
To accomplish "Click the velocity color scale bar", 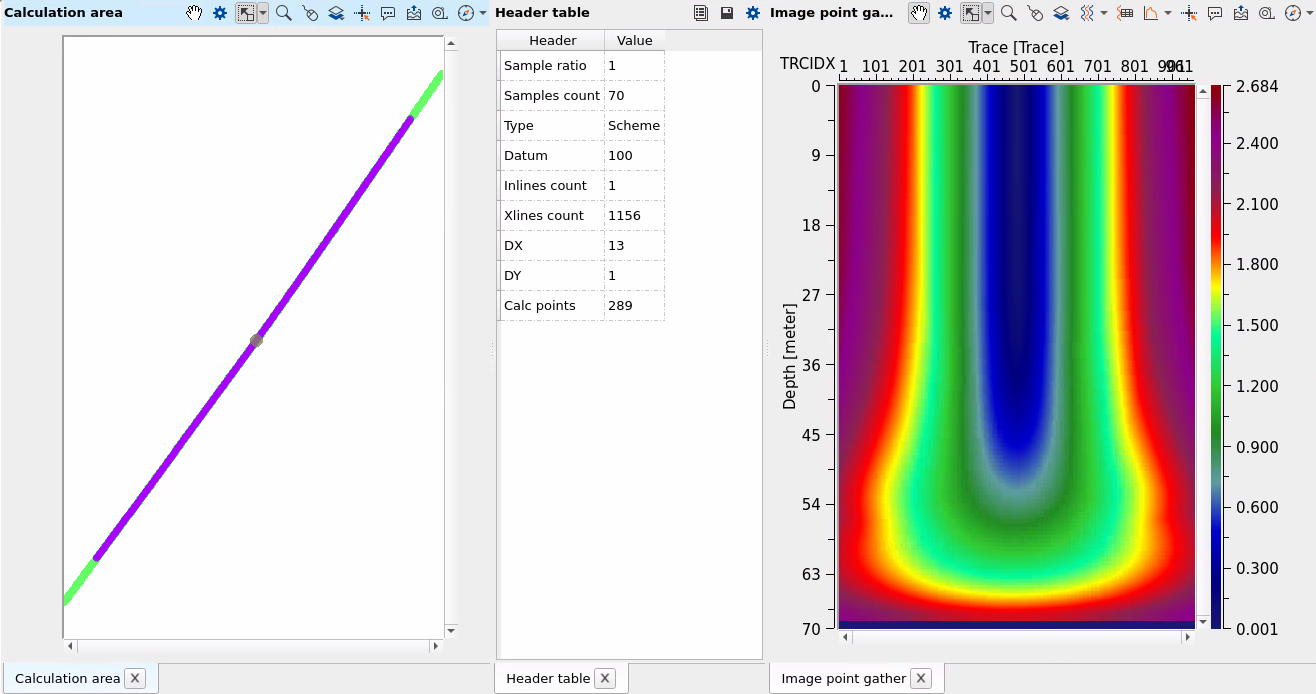I will (x=1215, y=356).
